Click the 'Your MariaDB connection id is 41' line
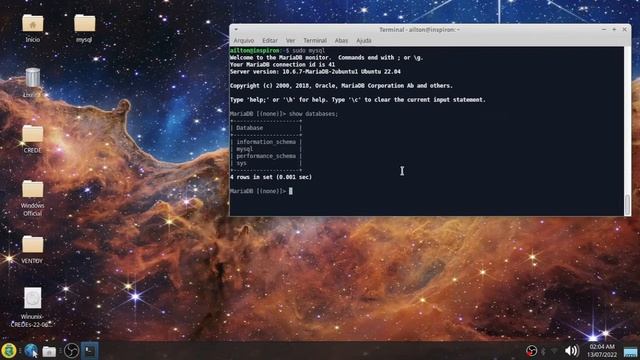Image resolution: width=640 pixels, height=360 pixels. coord(282,64)
